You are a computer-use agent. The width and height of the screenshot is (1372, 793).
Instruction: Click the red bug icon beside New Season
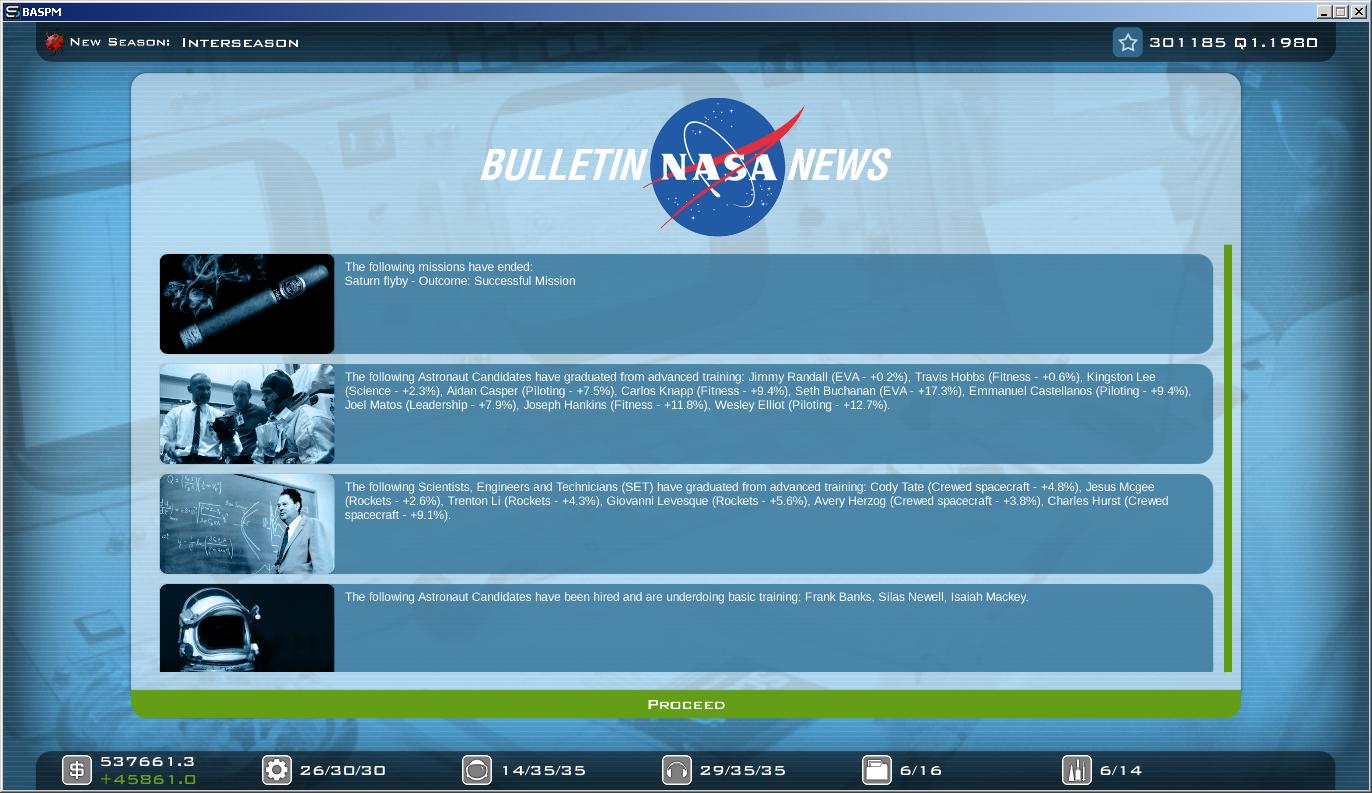click(x=54, y=42)
